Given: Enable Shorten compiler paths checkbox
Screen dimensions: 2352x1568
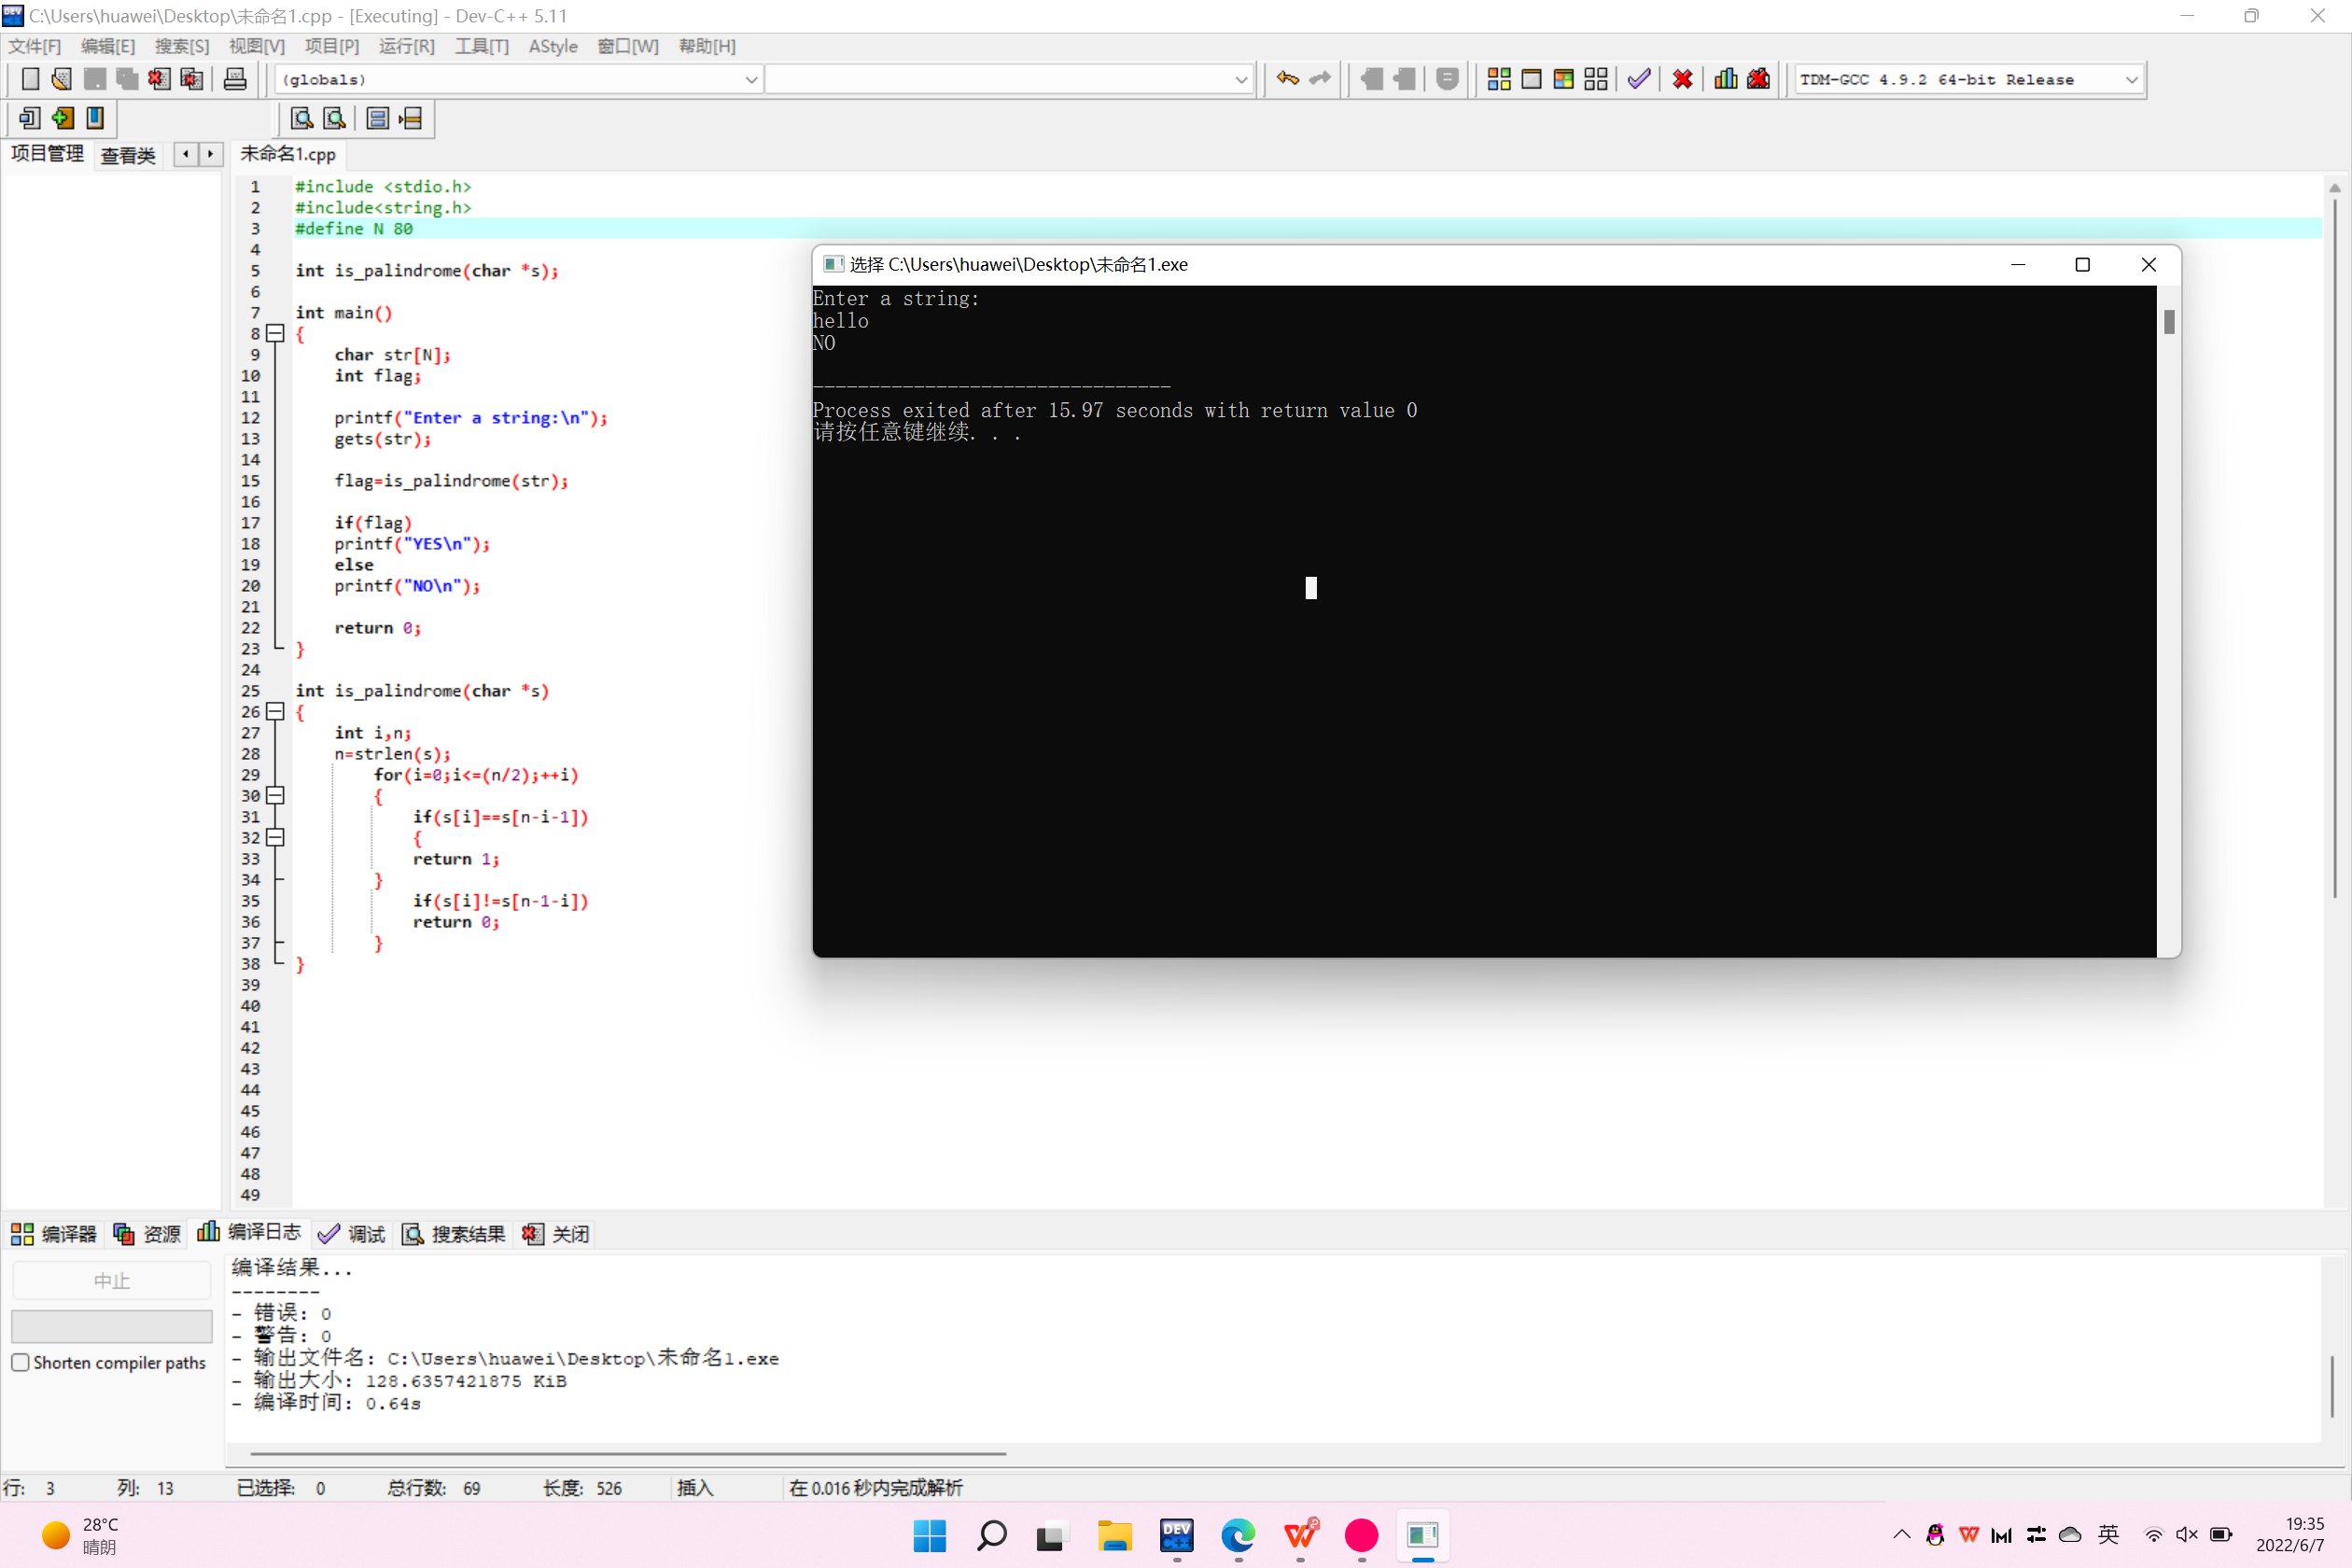Looking at the screenshot, I should (x=21, y=1362).
